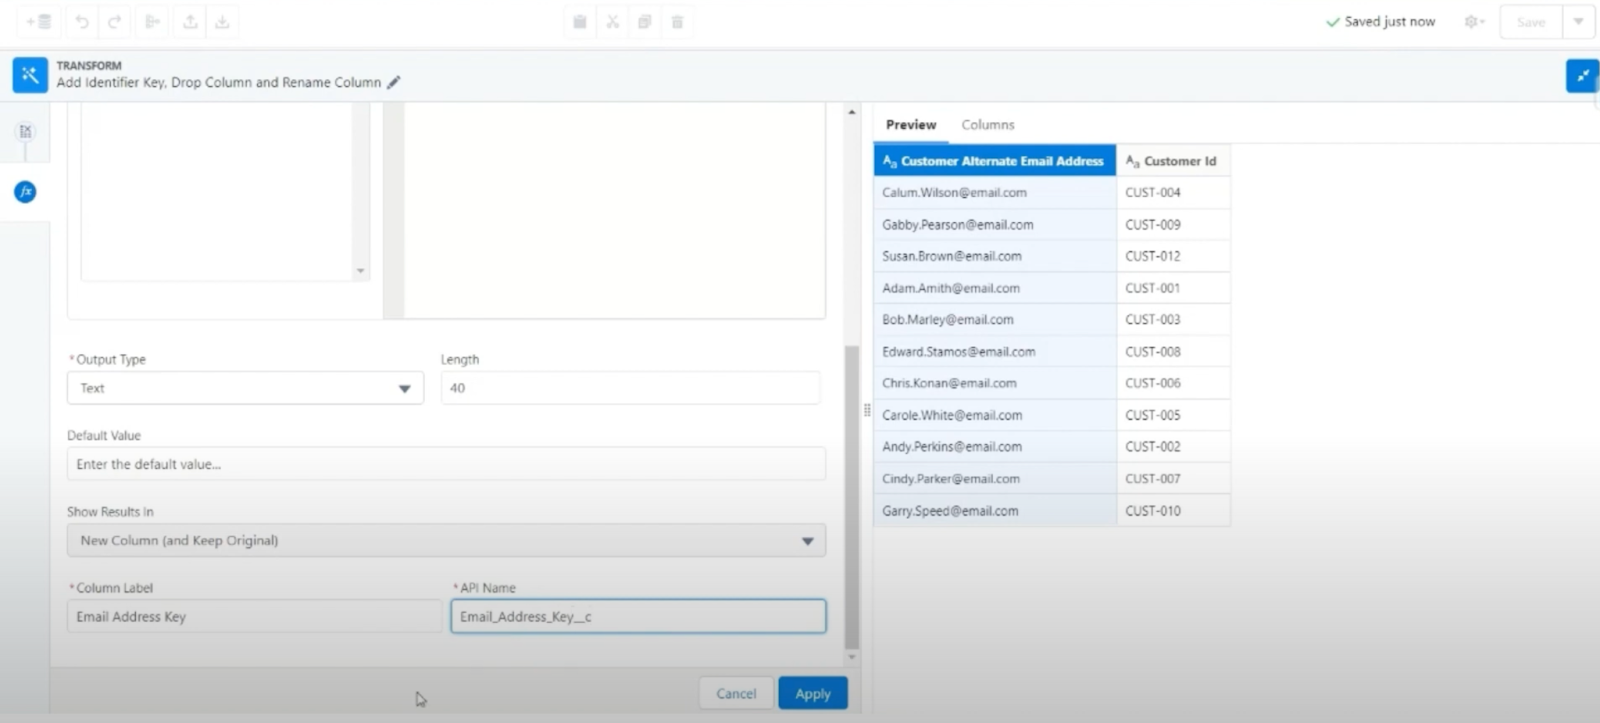1600x723 pixels.
Task: Edit node name with pencil icon
Action: pos(394,82)
